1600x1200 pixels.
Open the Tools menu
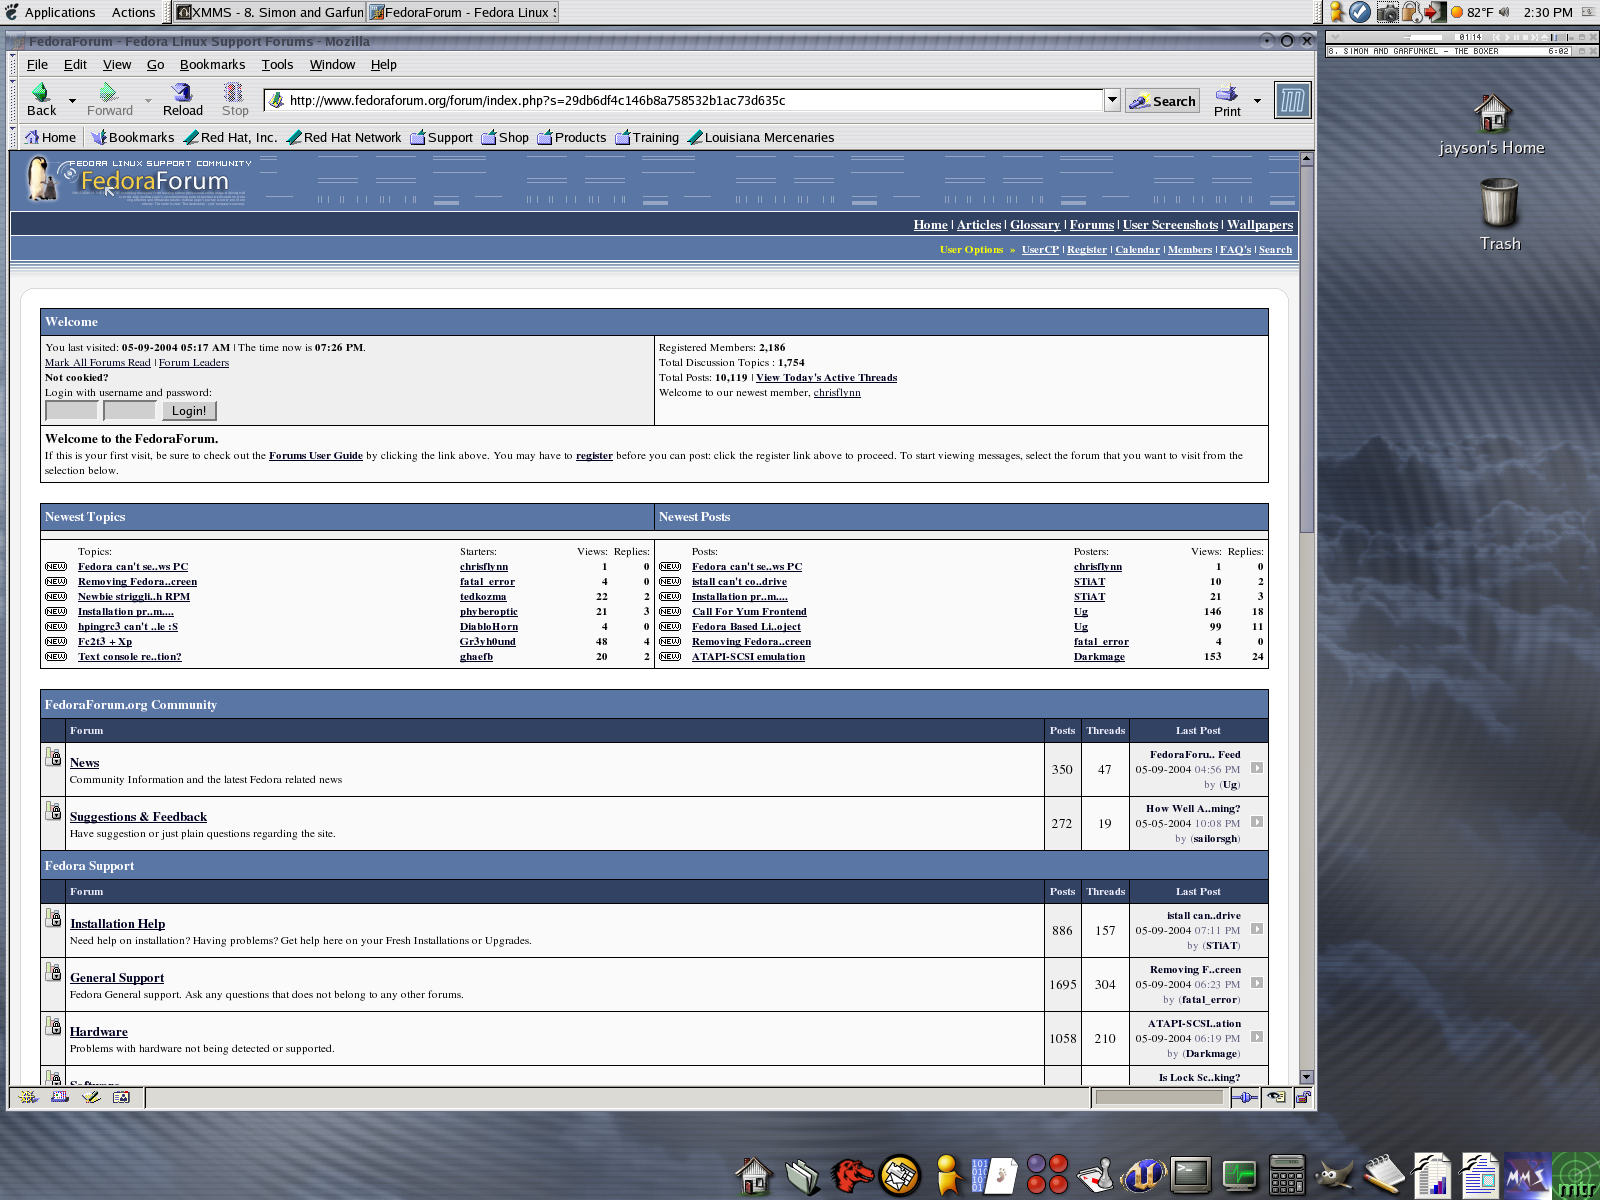click(x=277, y=64)
